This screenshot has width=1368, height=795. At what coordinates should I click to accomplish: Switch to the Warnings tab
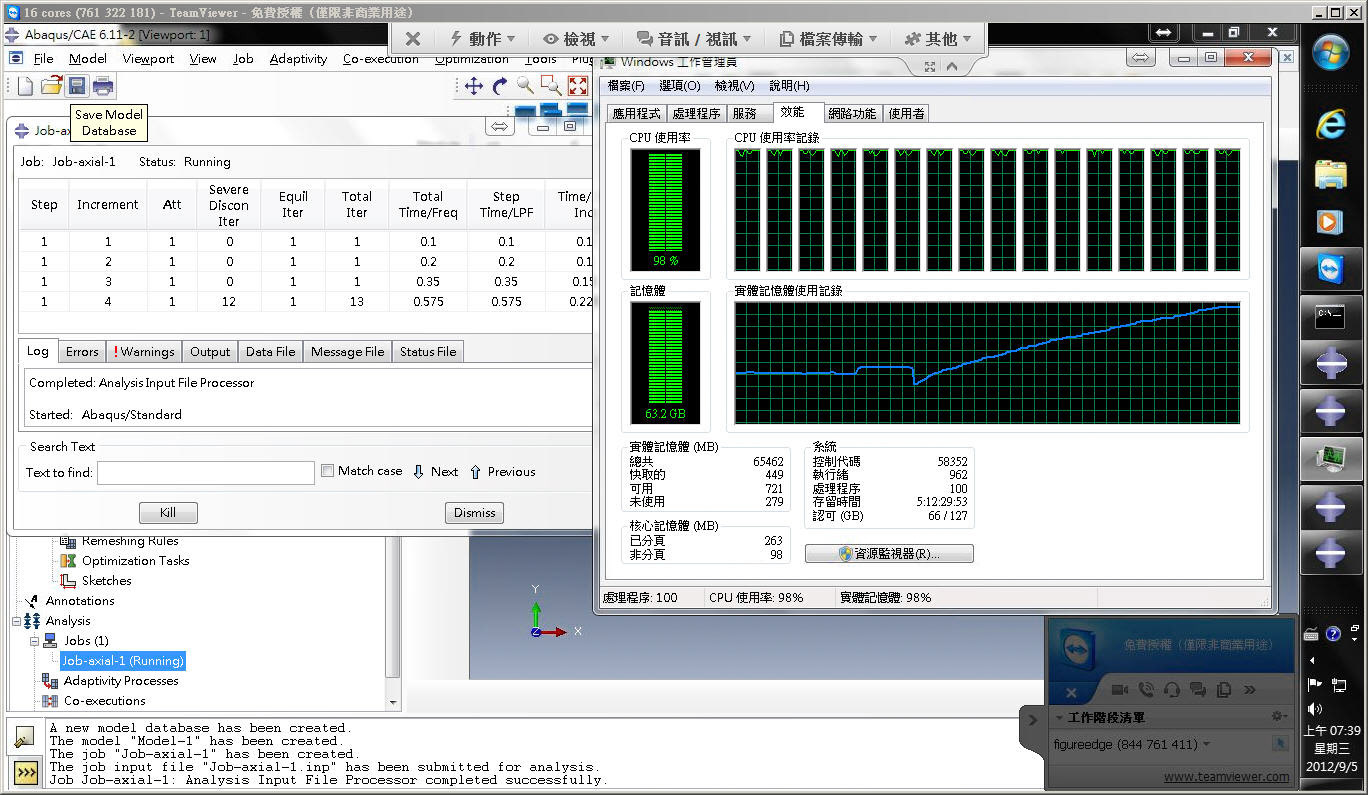(145, 352)
